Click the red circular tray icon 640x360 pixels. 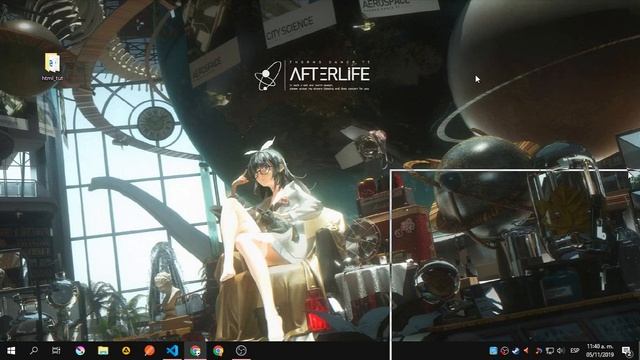point(504,351)
